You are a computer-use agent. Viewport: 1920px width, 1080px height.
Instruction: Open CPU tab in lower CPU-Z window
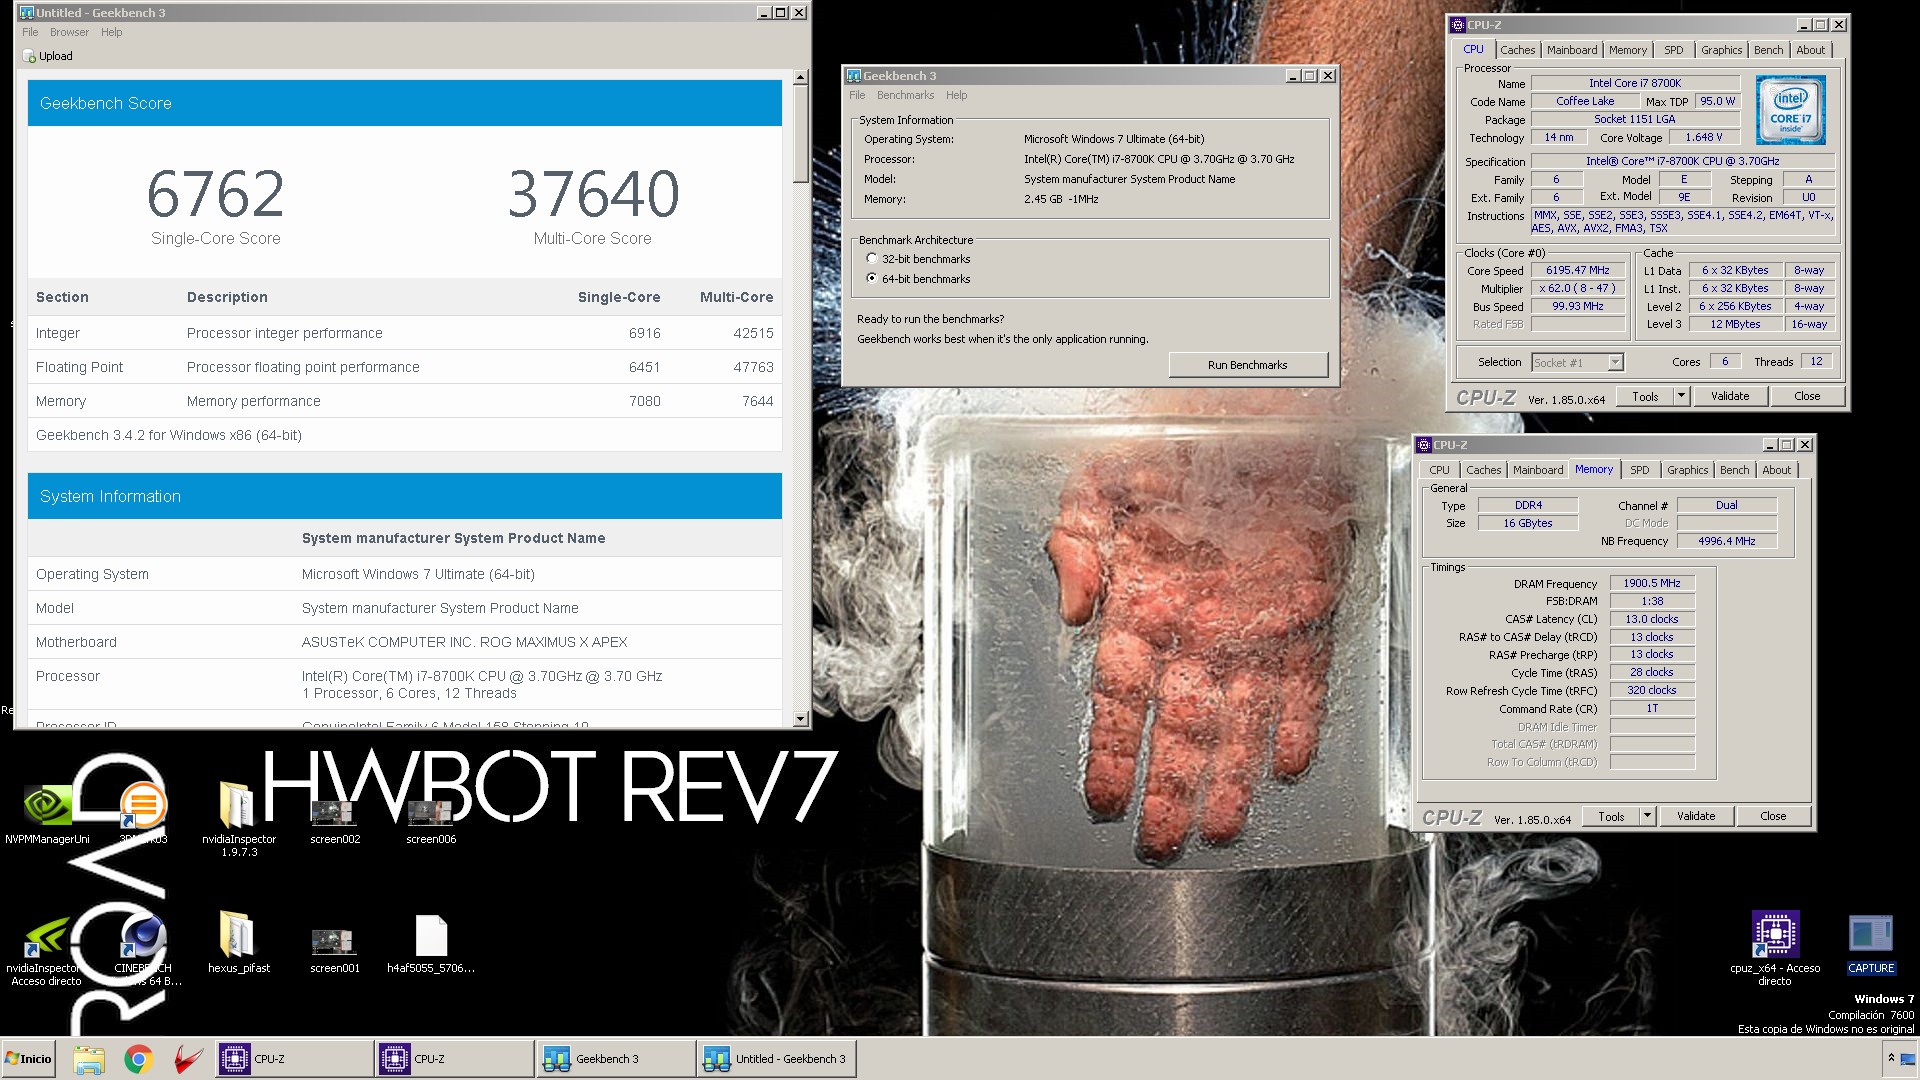click(1439, 470)
